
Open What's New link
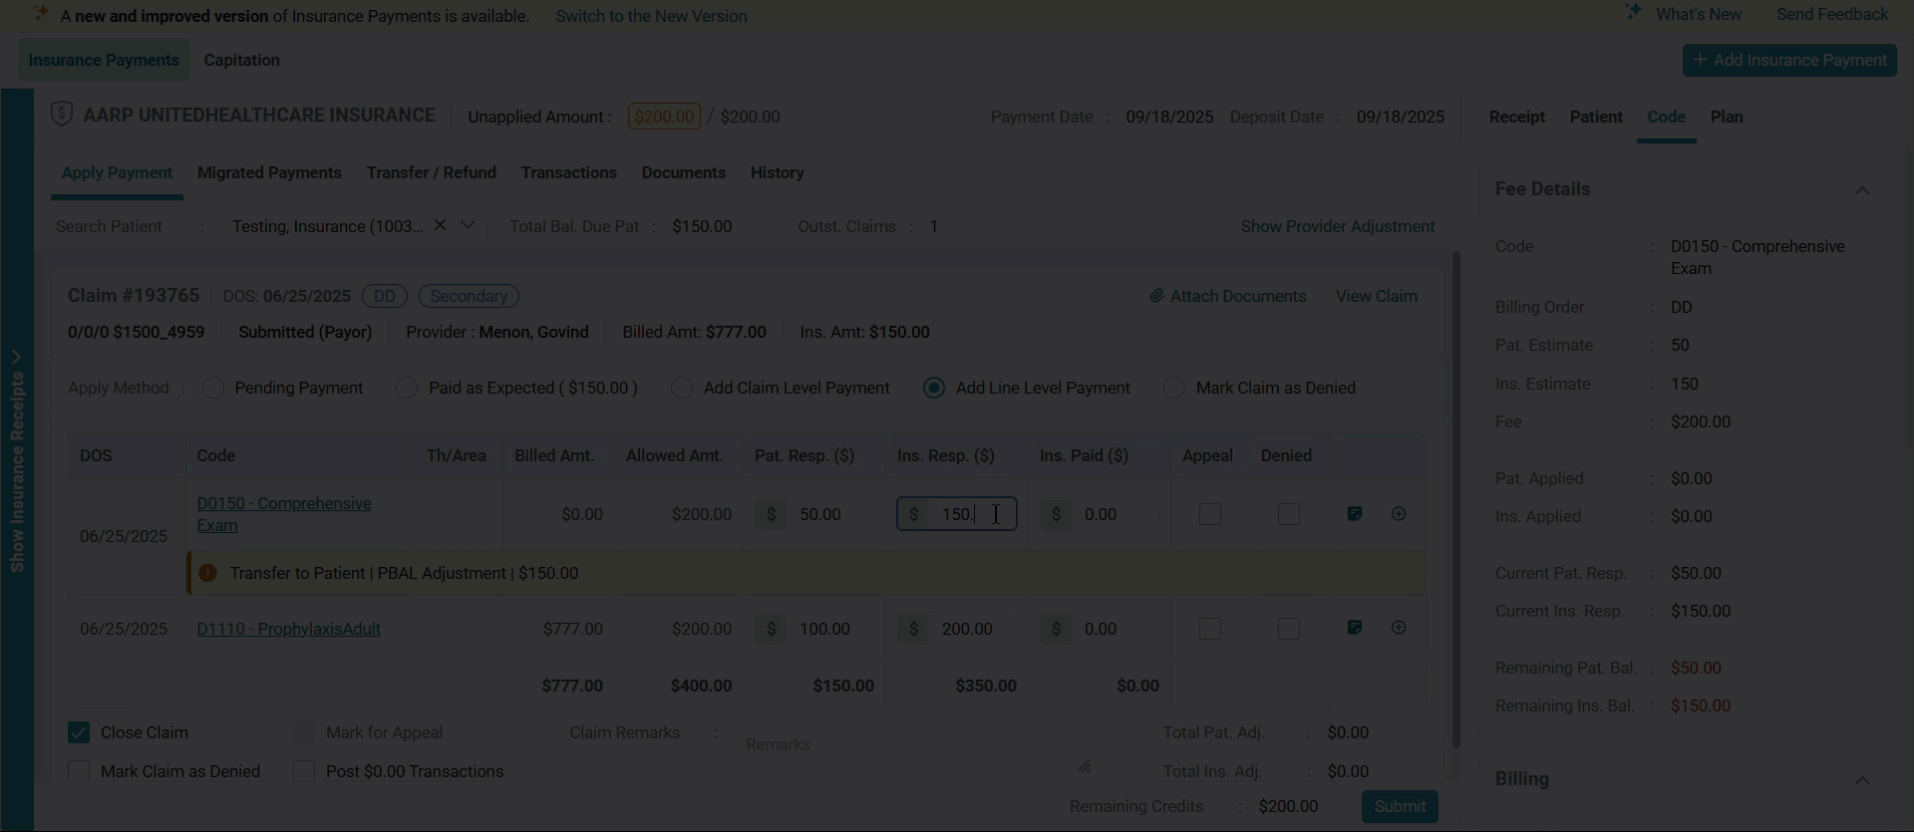[1698, 14]
